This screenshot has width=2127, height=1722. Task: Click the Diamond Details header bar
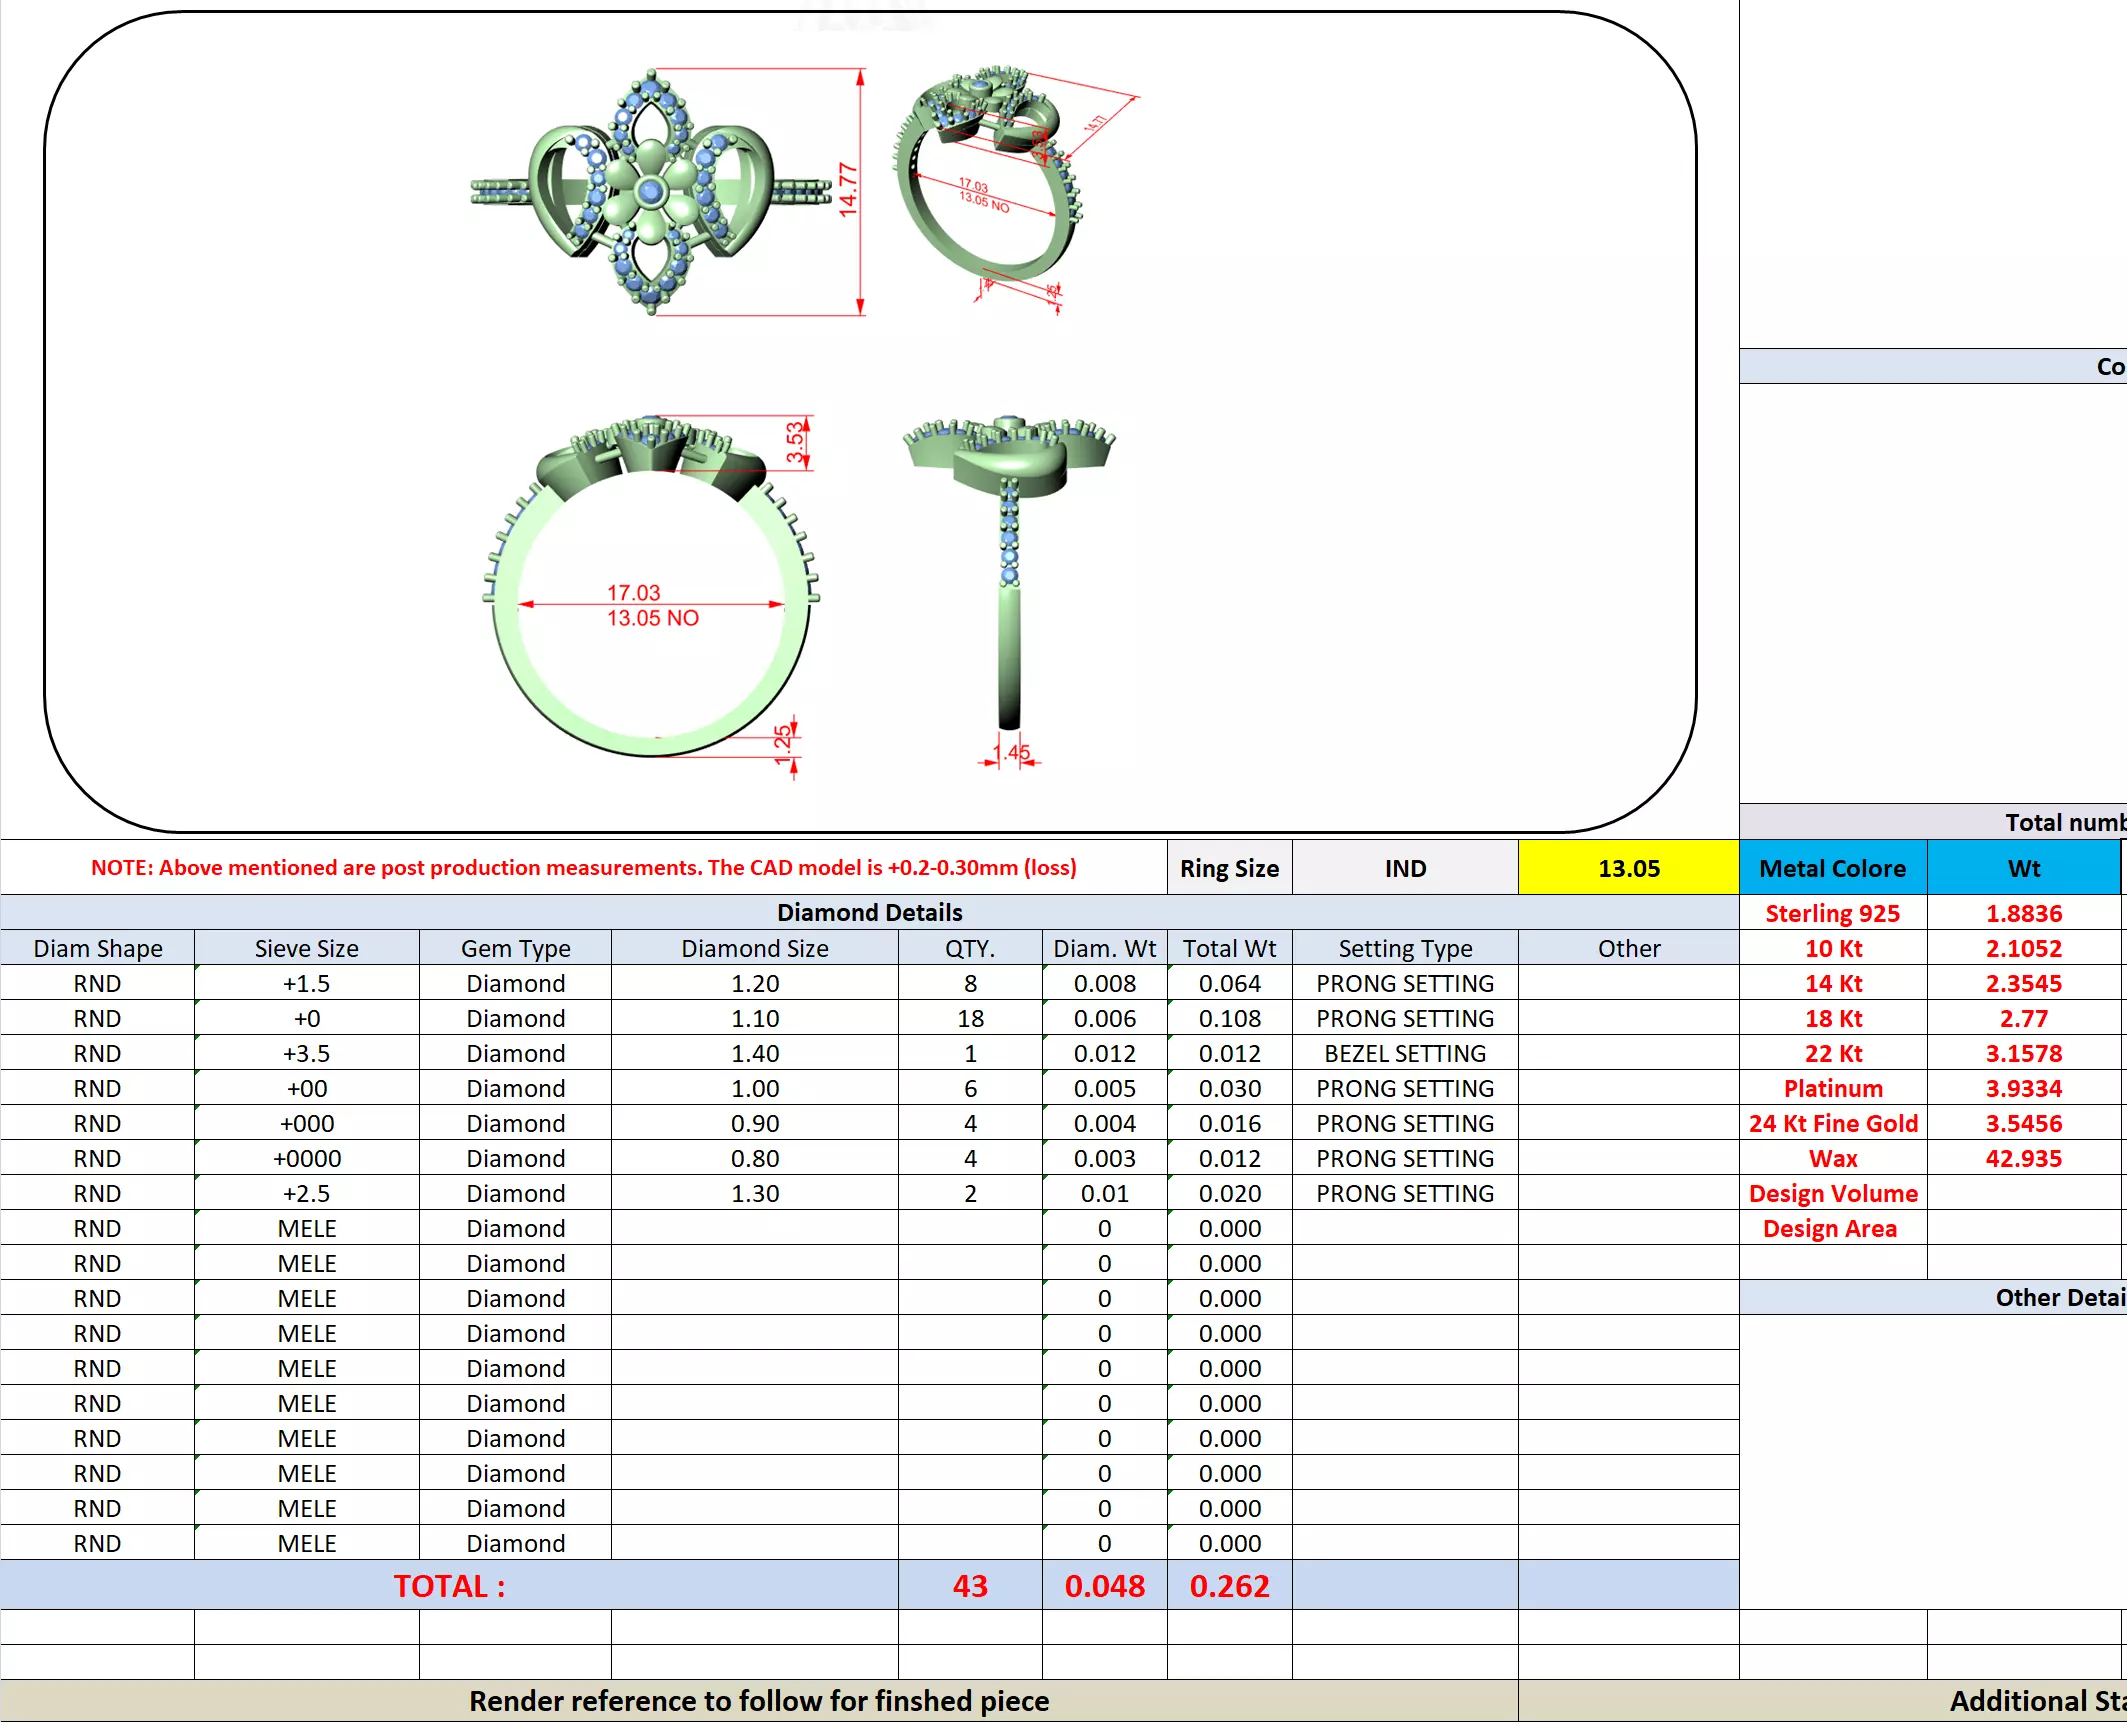pyautogui.click(x=868, y=912)
